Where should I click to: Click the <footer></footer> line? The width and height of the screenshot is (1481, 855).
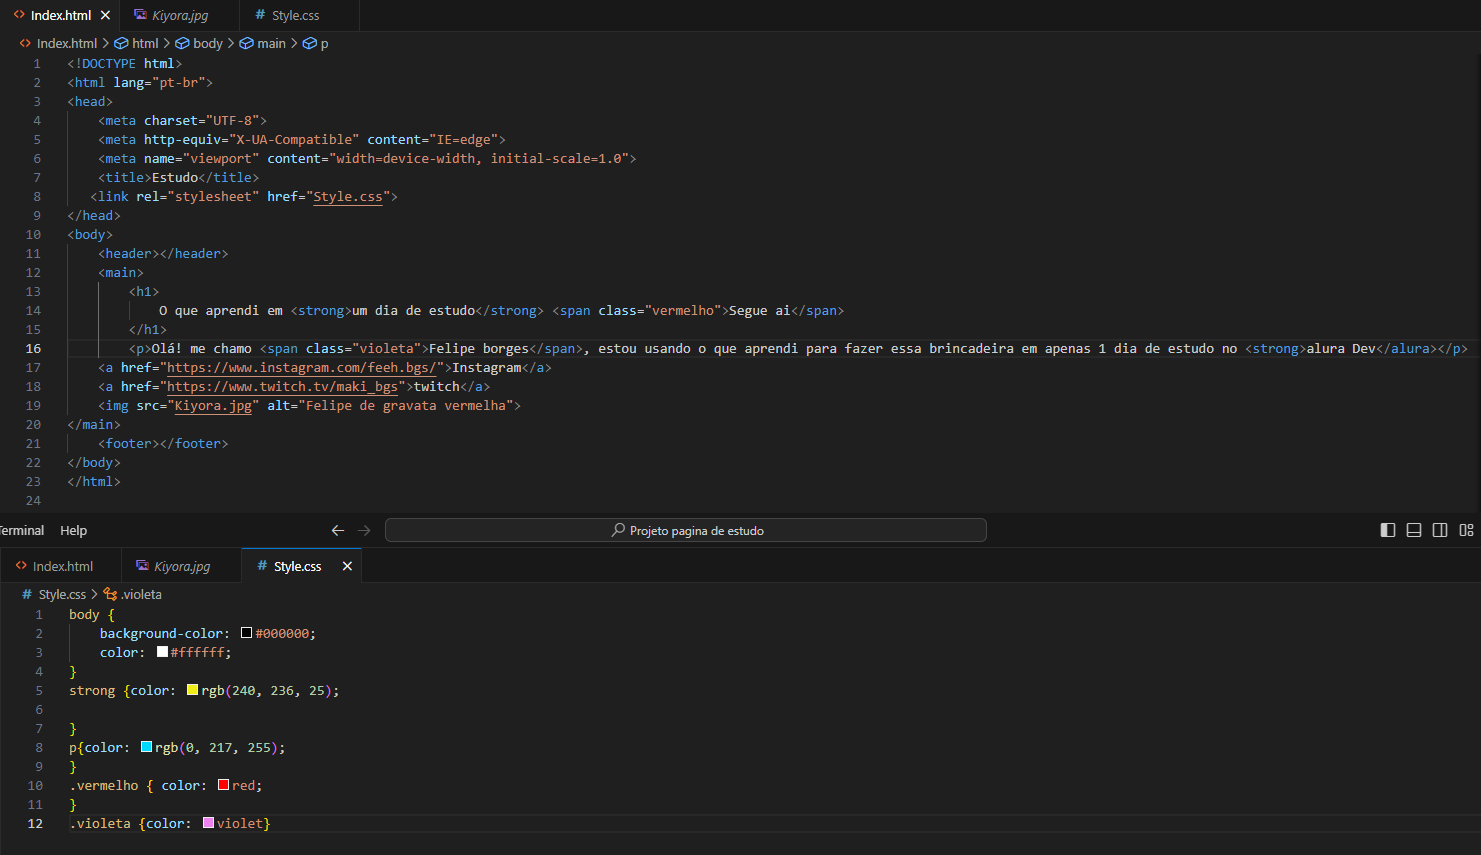(163, 443)
